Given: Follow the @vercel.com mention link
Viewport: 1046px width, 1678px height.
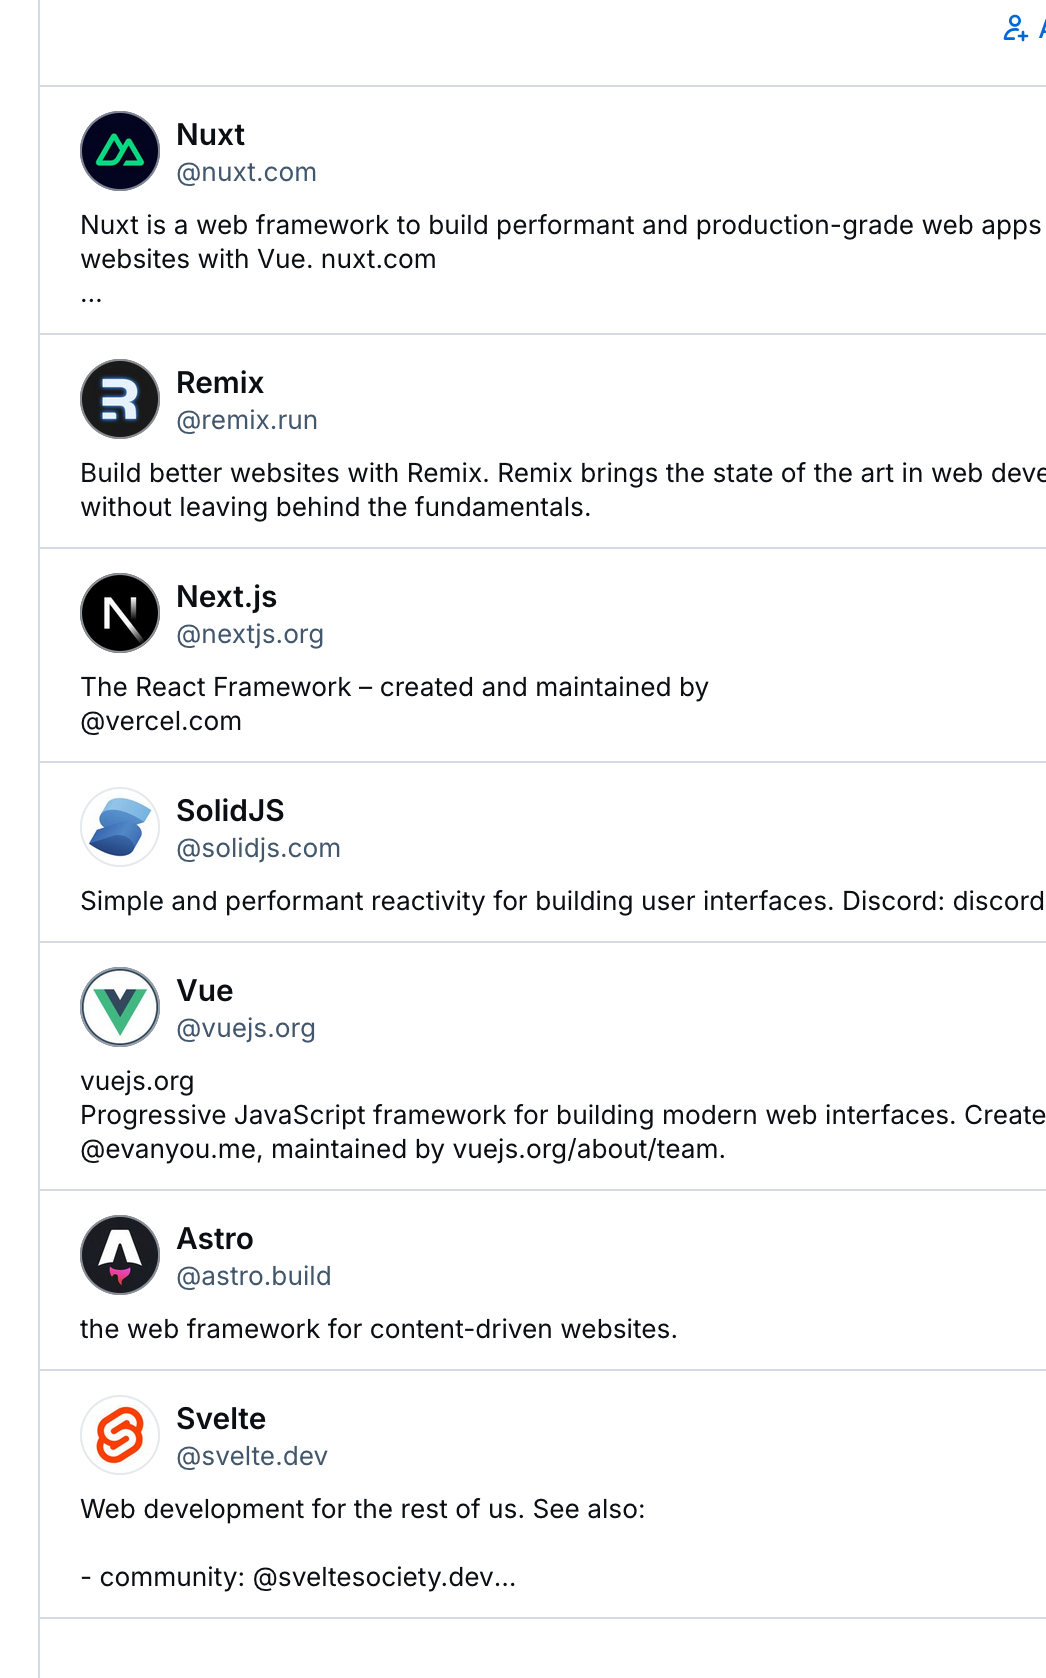Looking at the screenshot, I should tap(161, 722).
